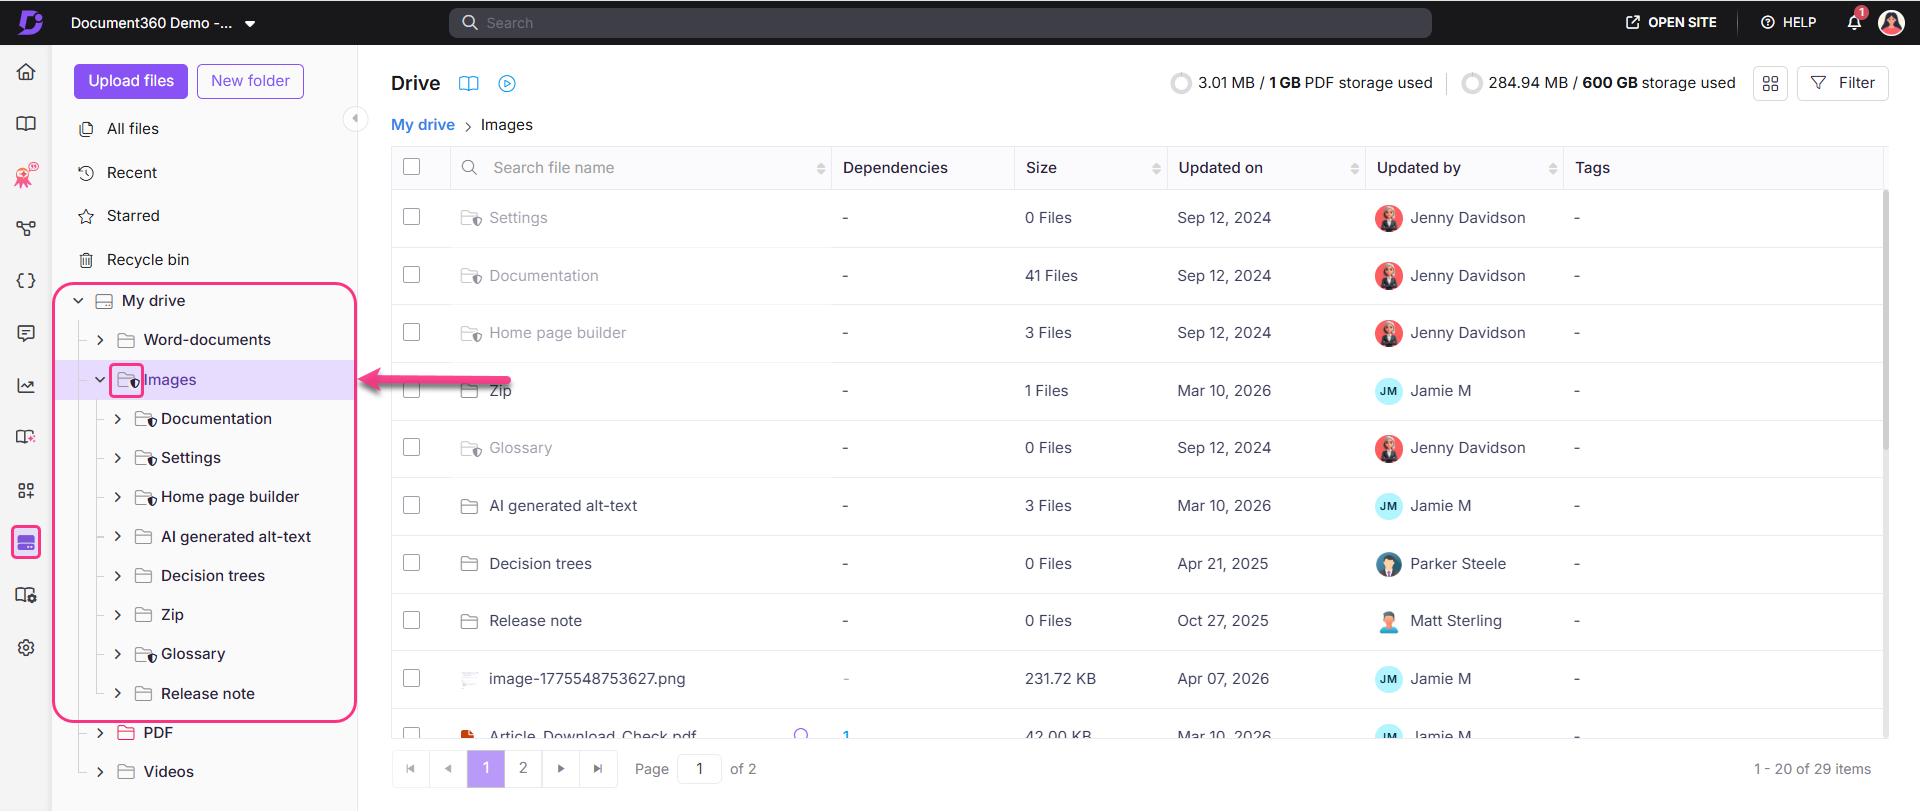The width and height of the screenshot is (1920, 811).
Task: Collapse the My drive tree node
Action: 78,301
